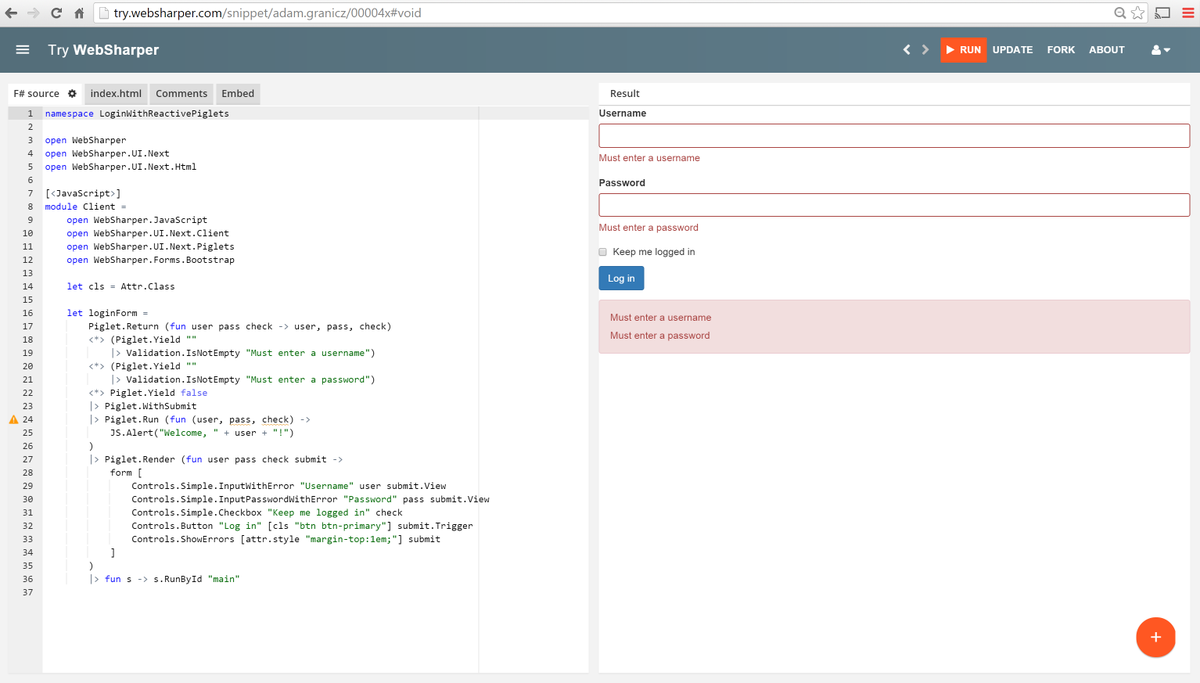Open the user account dropdown

point(1161,50)
